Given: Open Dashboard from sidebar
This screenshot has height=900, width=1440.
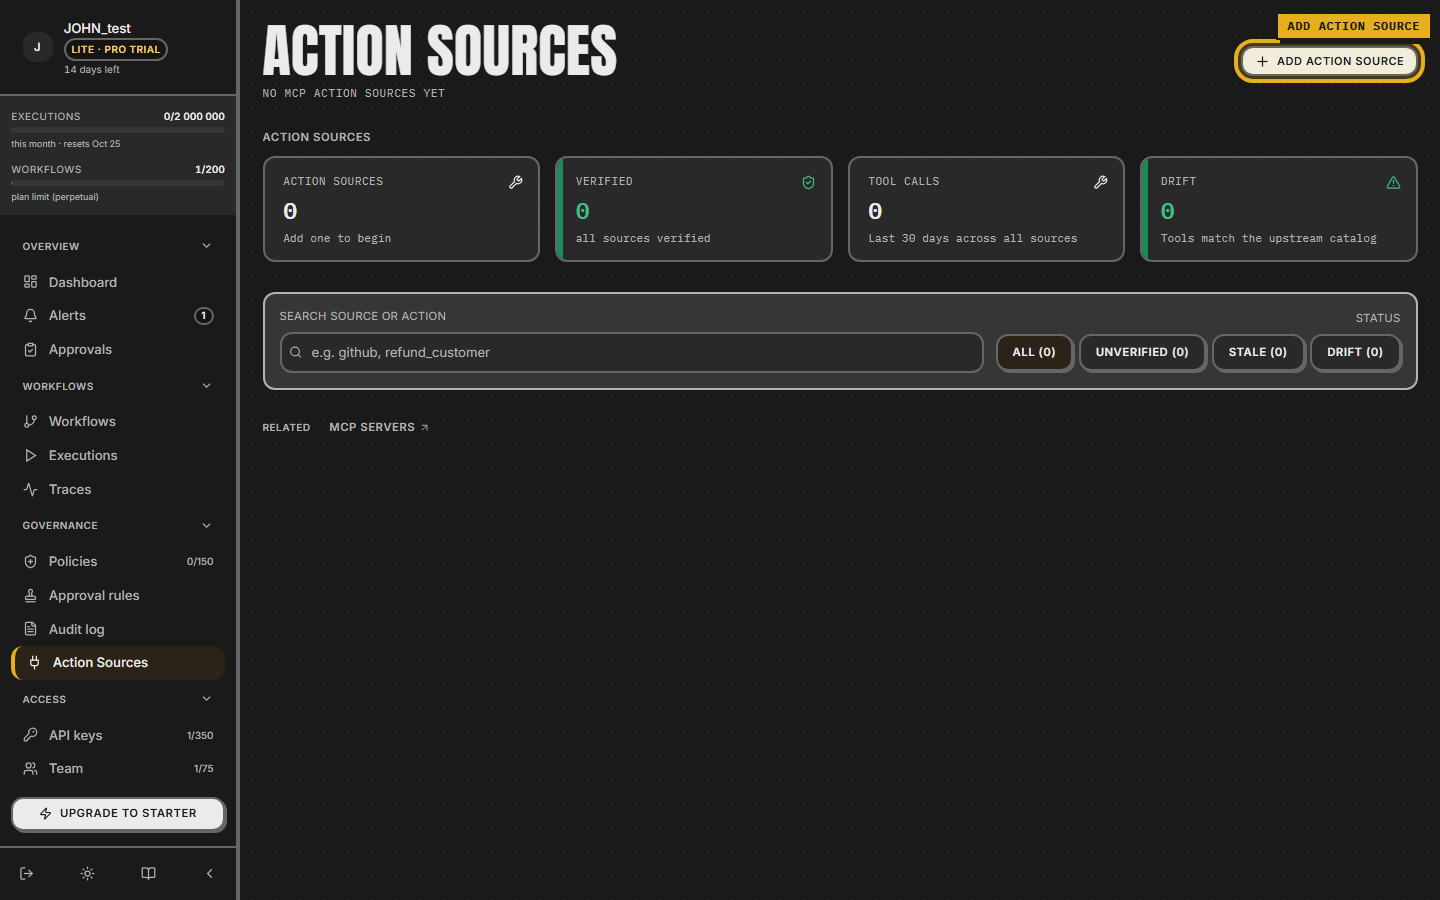Looking at the screenshot, I should pyautogui.click(x=118, y=282).
